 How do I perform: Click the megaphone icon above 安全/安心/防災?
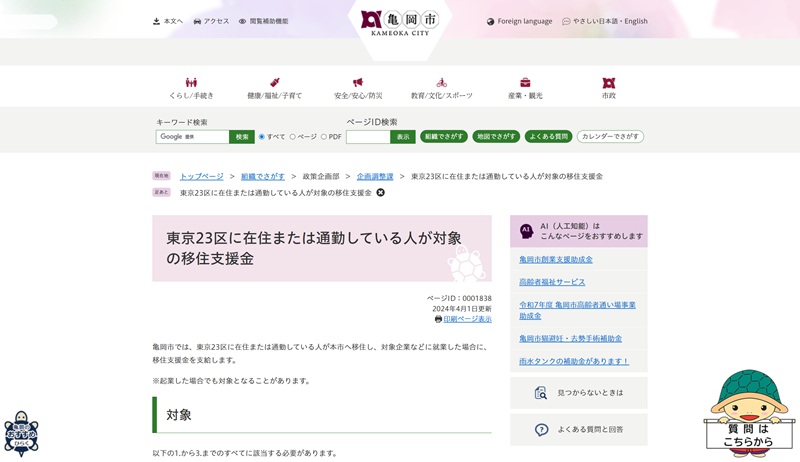click(x=358, y=83)
